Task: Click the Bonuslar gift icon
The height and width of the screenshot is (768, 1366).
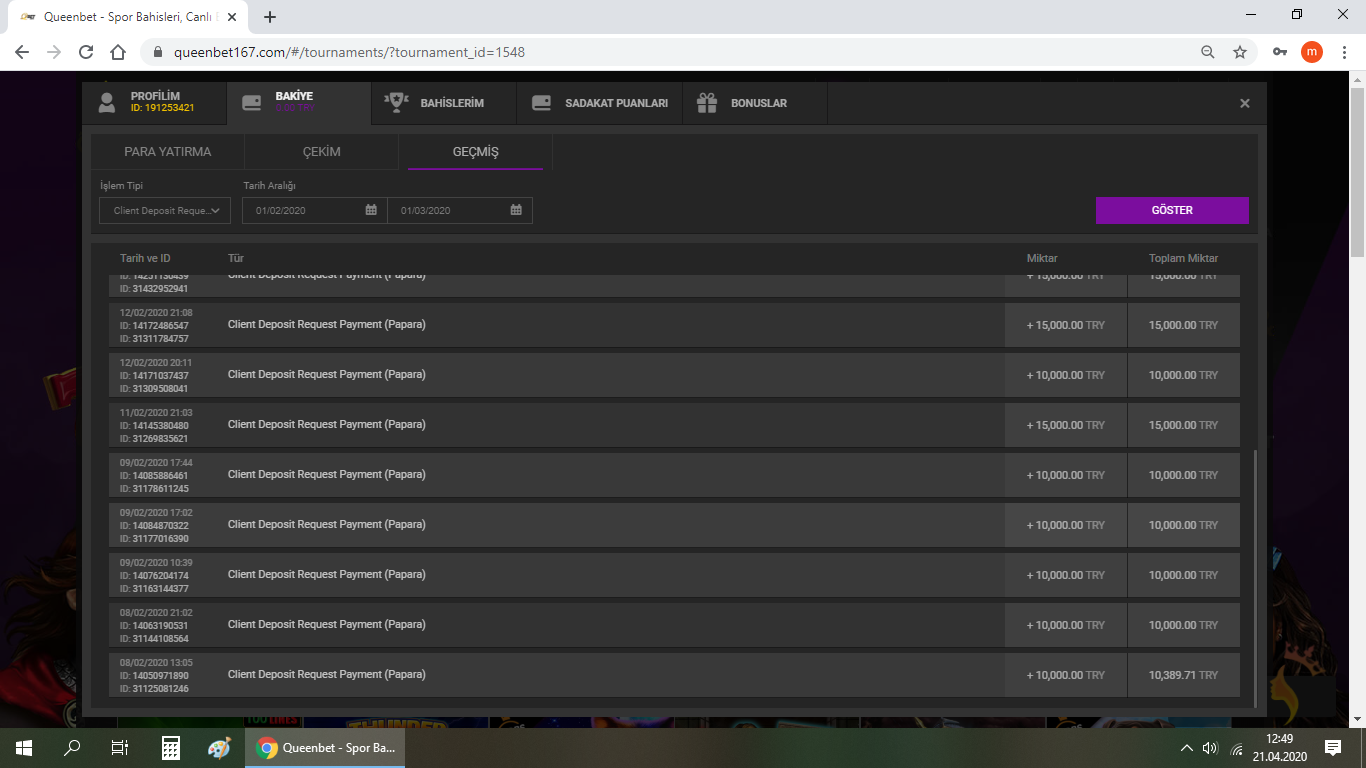Action: click(x=707, y=102)
